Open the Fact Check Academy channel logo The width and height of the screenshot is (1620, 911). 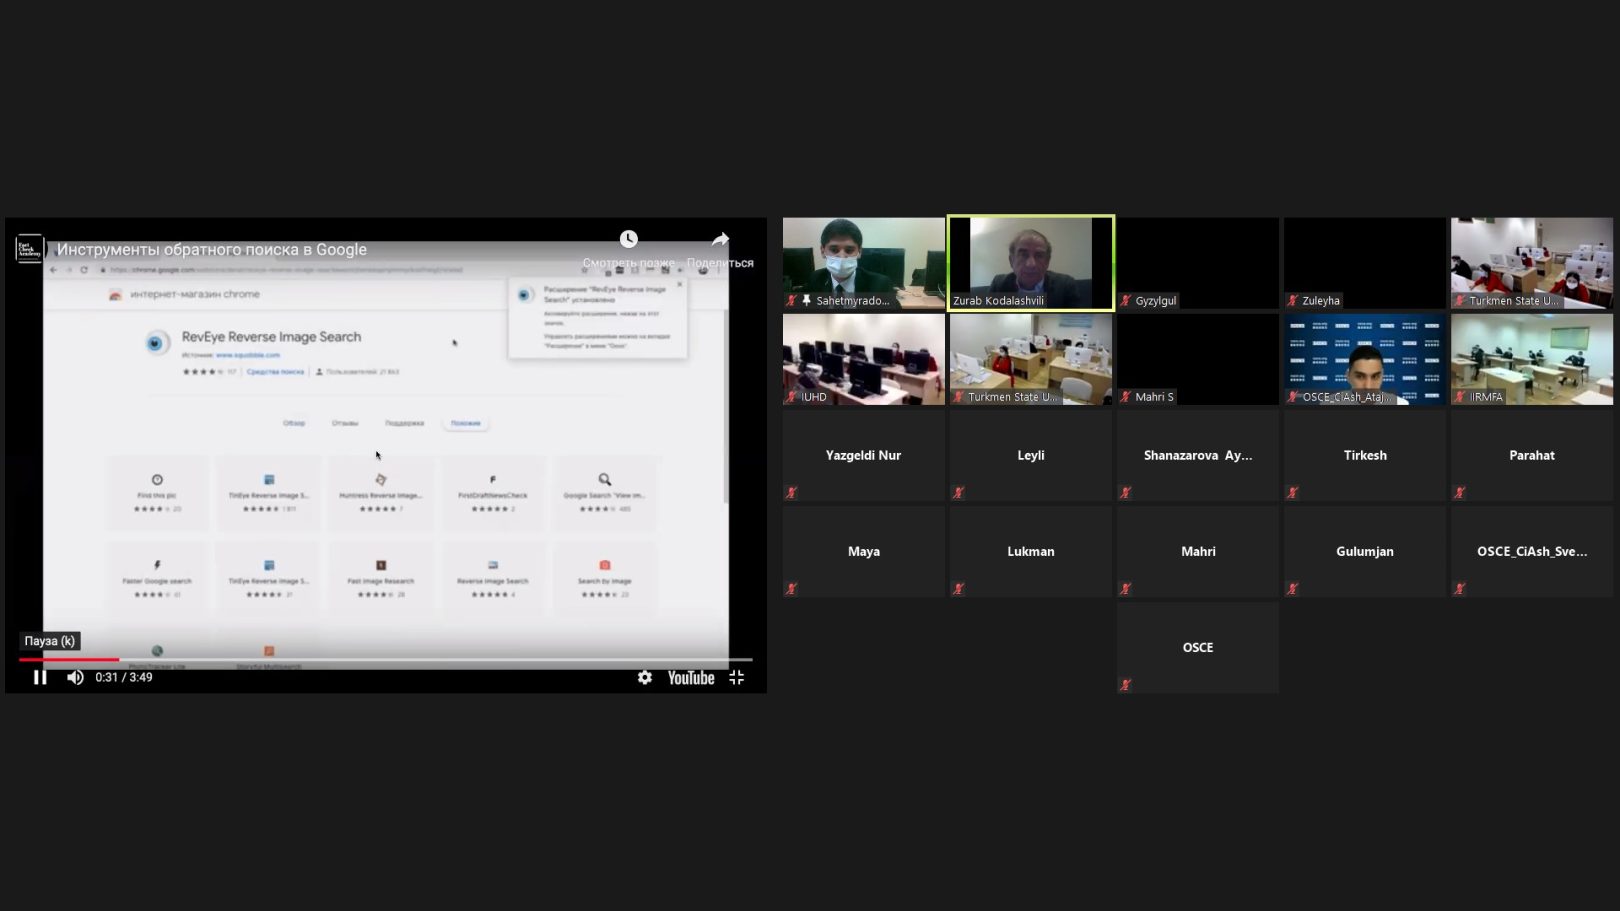click(x=30, y=249)
